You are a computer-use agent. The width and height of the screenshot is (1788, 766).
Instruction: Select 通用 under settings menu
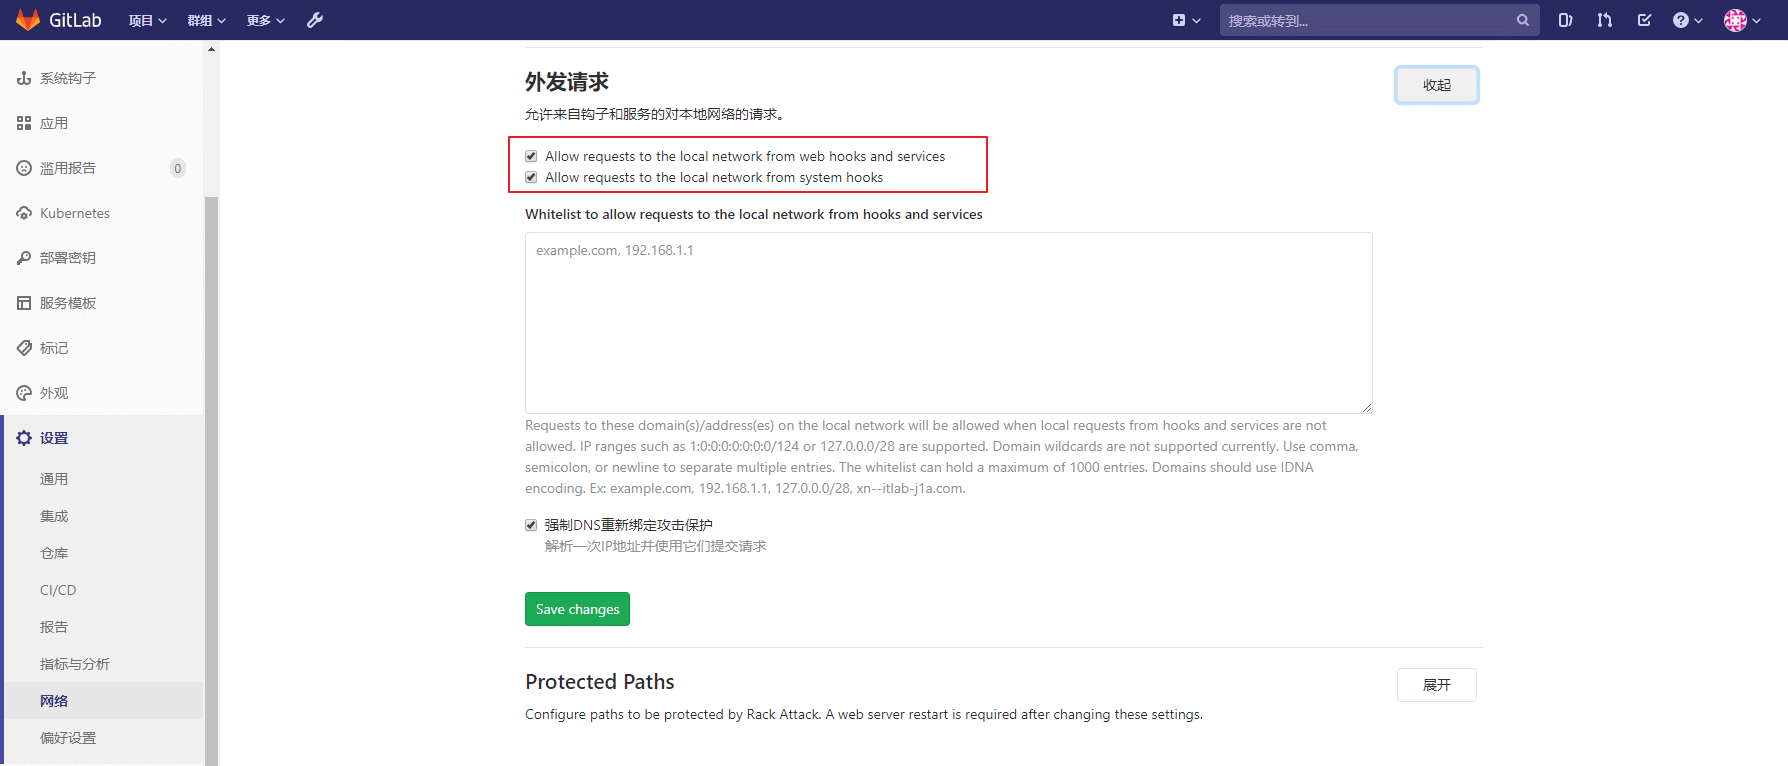[54, 479]
